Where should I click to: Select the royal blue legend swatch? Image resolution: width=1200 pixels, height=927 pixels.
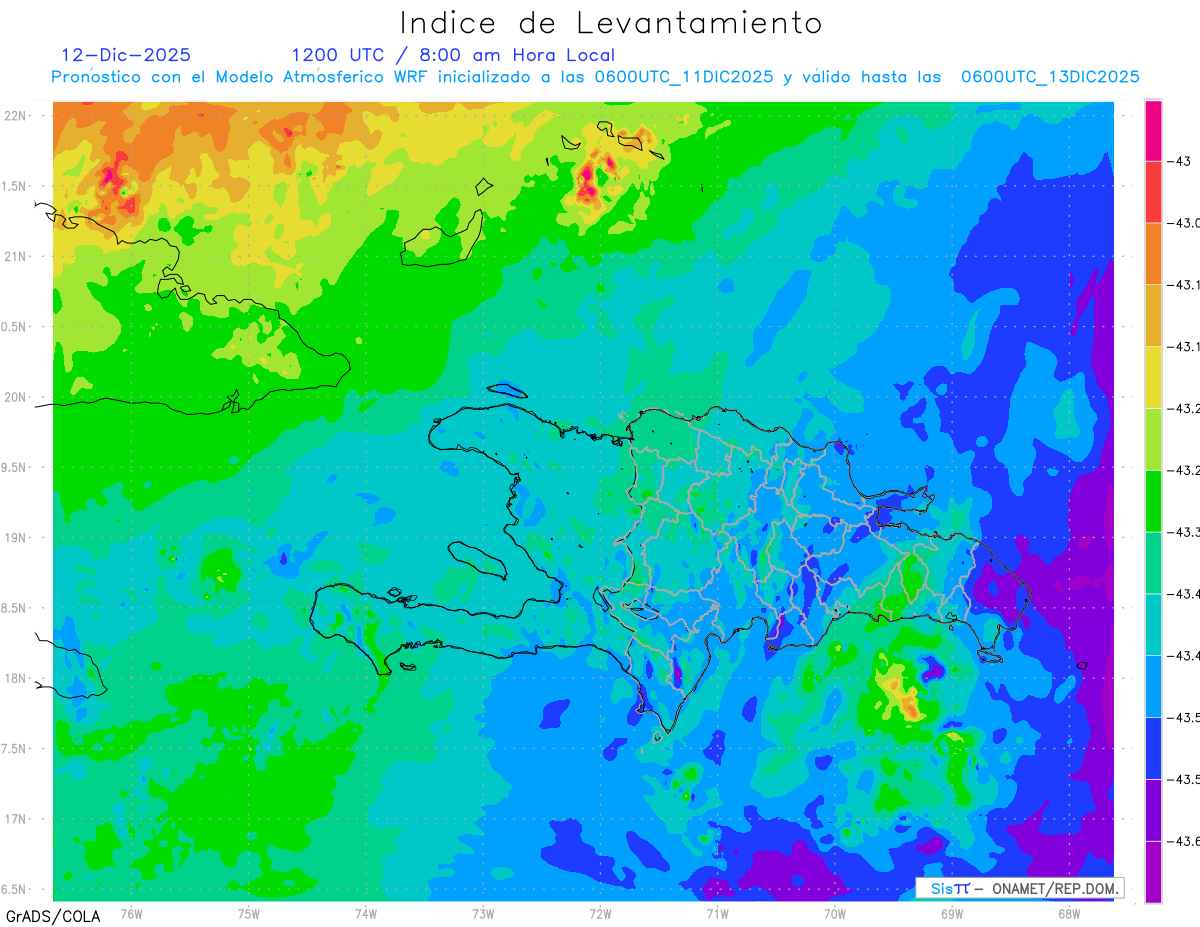point(1153,748)
